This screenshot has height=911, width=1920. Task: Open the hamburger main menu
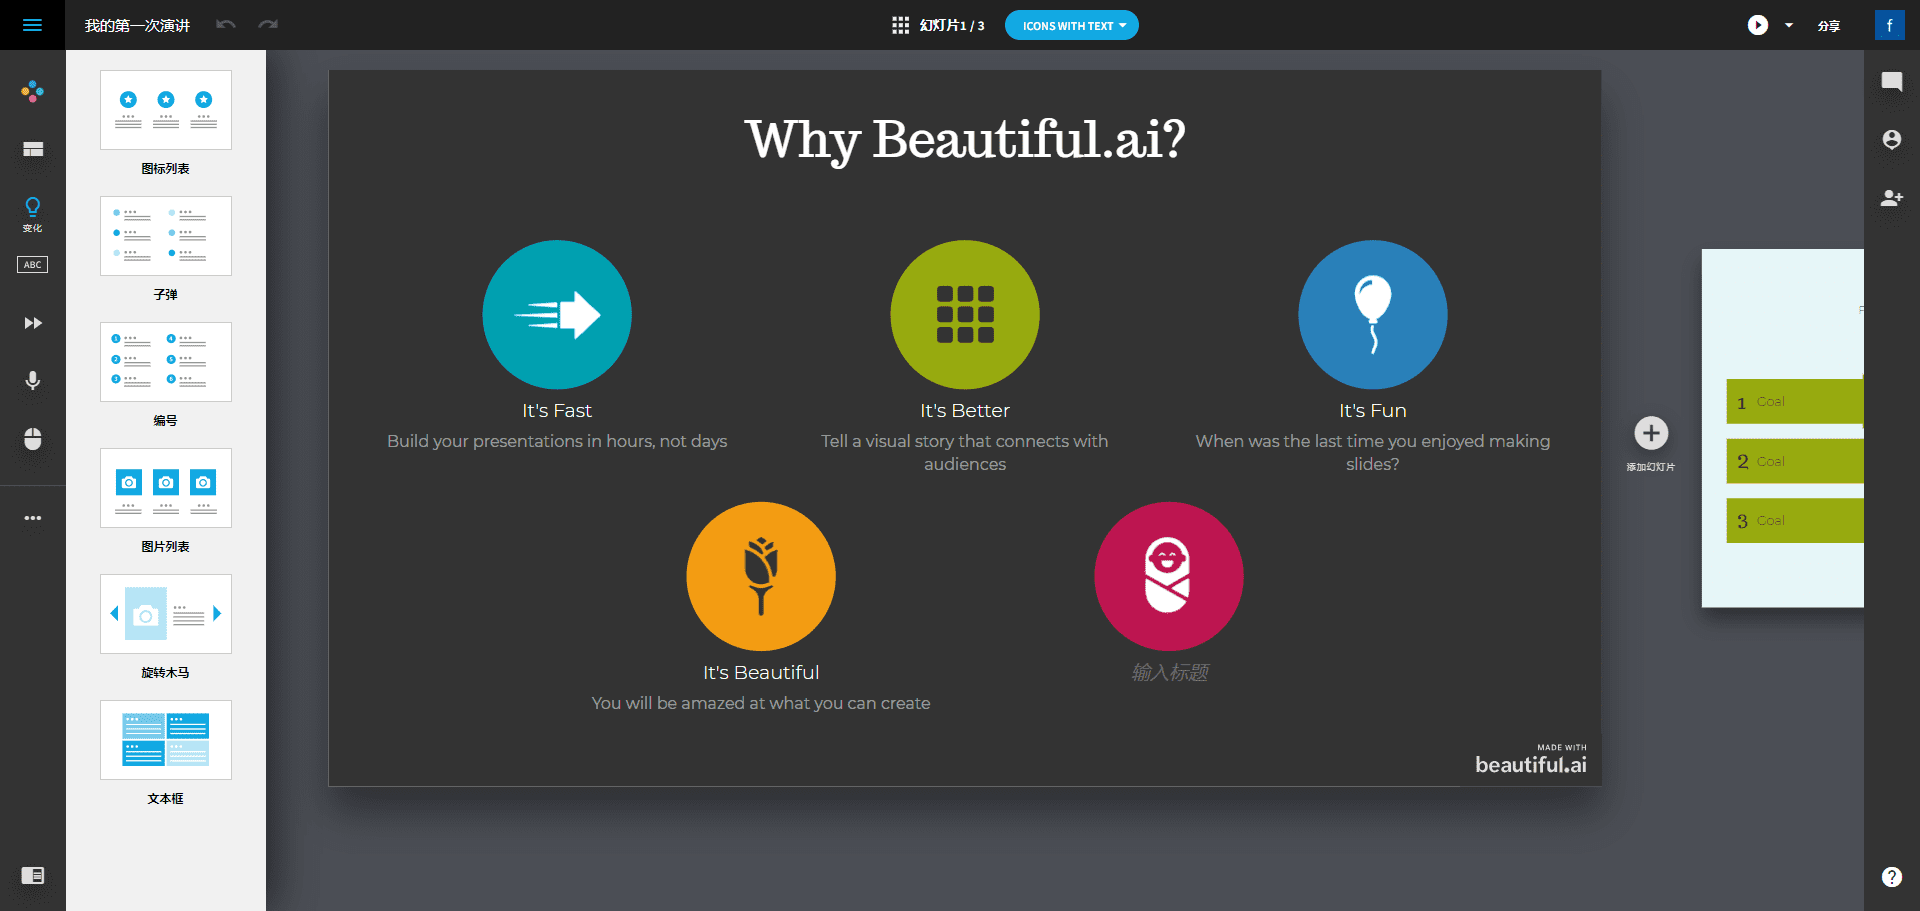(32, 25)
